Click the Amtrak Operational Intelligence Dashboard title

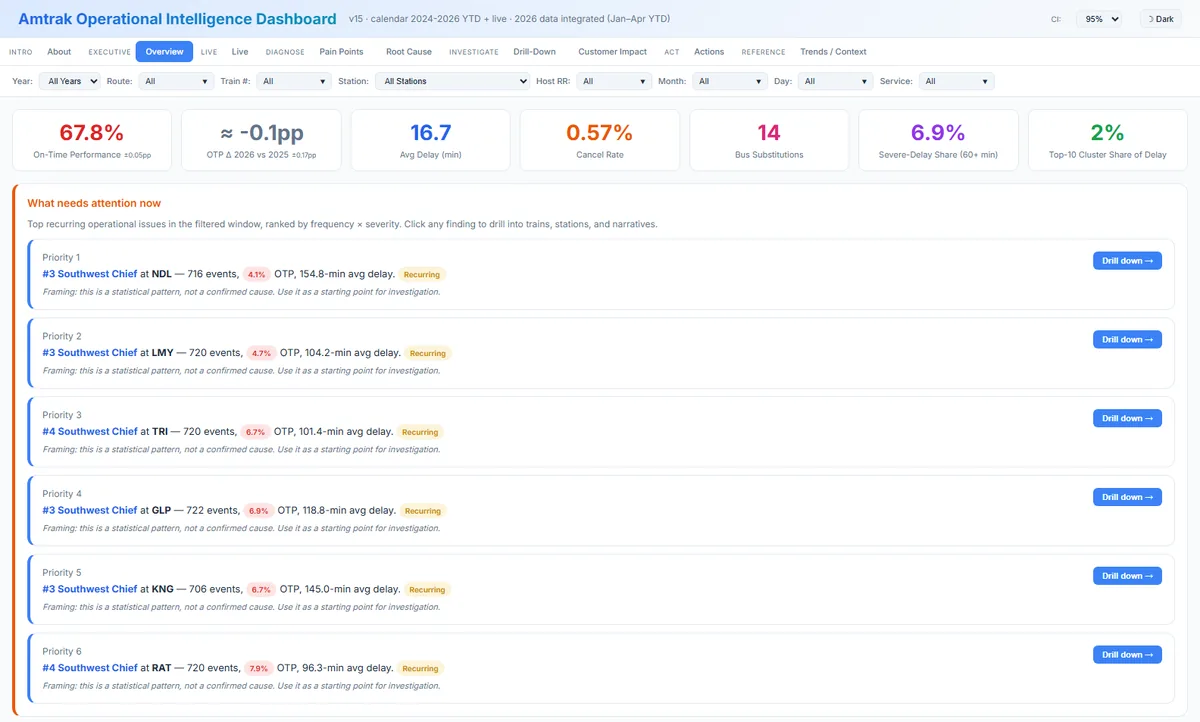[x=177, y=19]
